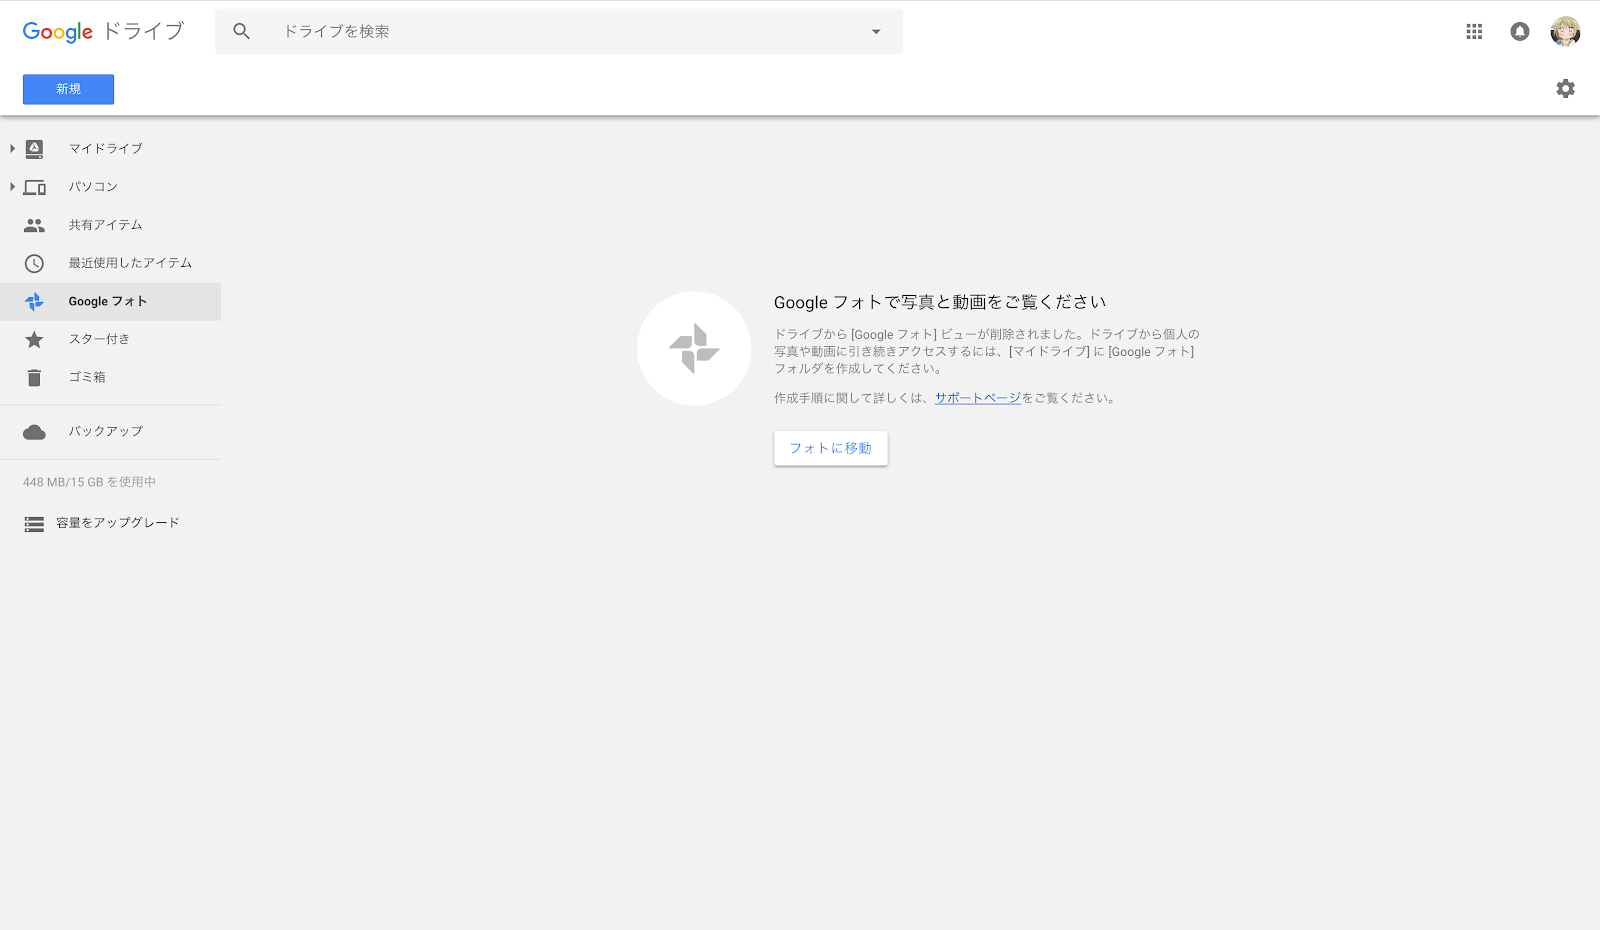
Task: Select Google フォト in sidebar
Action: 110,301
